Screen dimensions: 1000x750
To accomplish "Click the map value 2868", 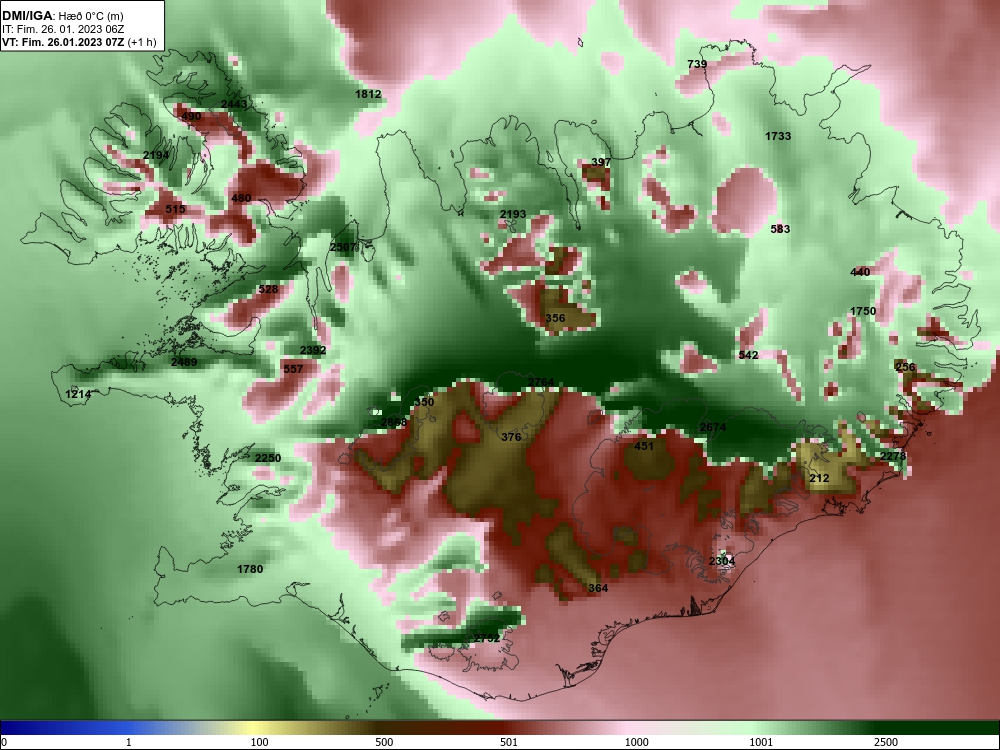I will 393,422.
